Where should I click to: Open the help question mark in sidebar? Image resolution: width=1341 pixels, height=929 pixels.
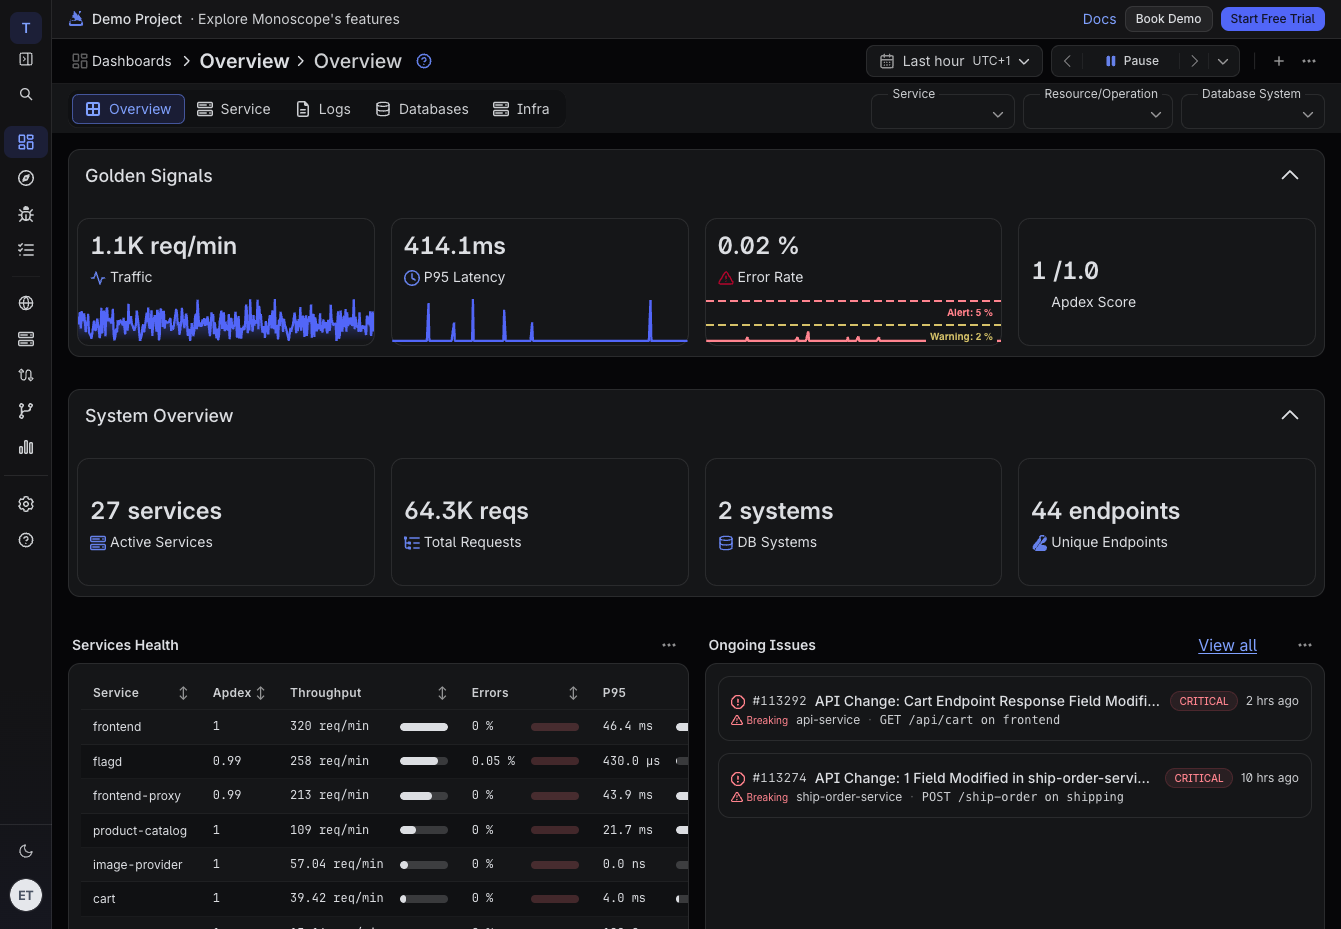pyautogui.click(x=26, y=540)
